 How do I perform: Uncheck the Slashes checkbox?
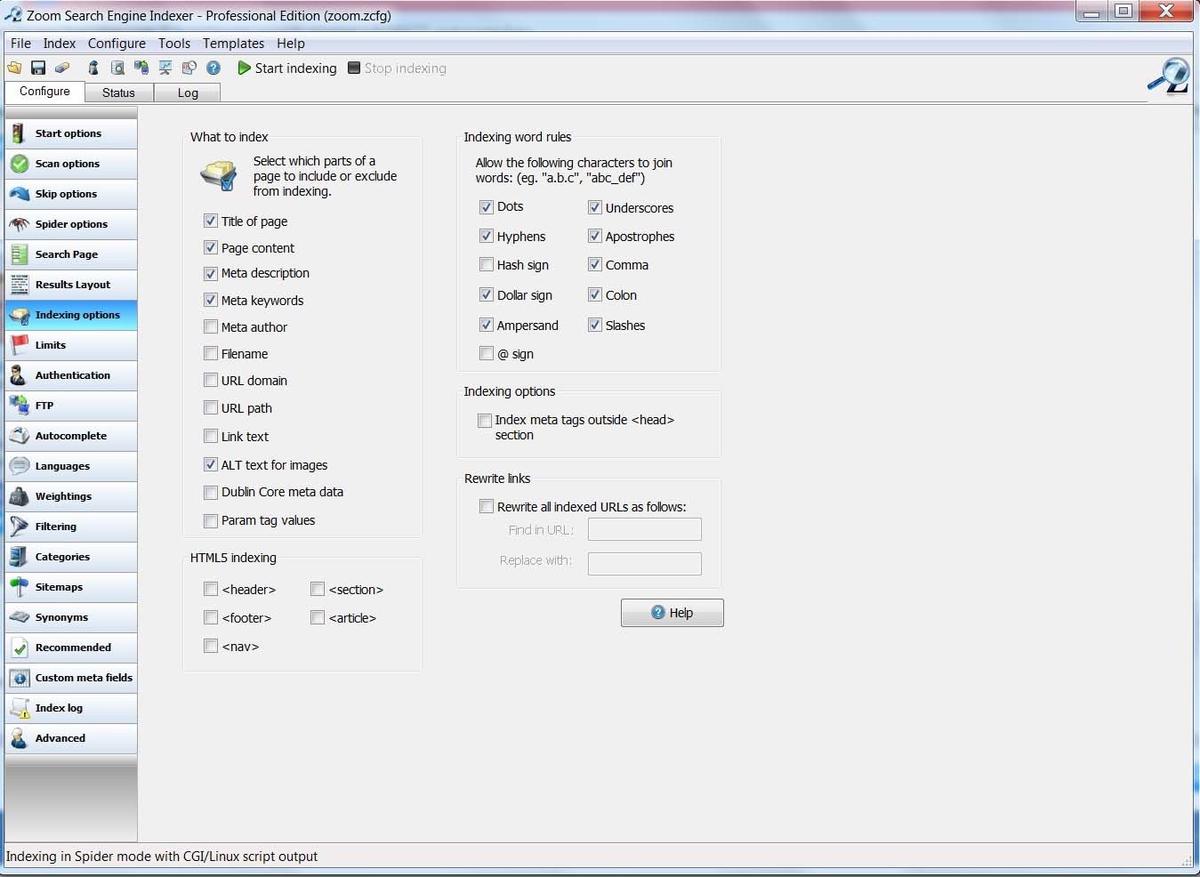click(594, 325)
